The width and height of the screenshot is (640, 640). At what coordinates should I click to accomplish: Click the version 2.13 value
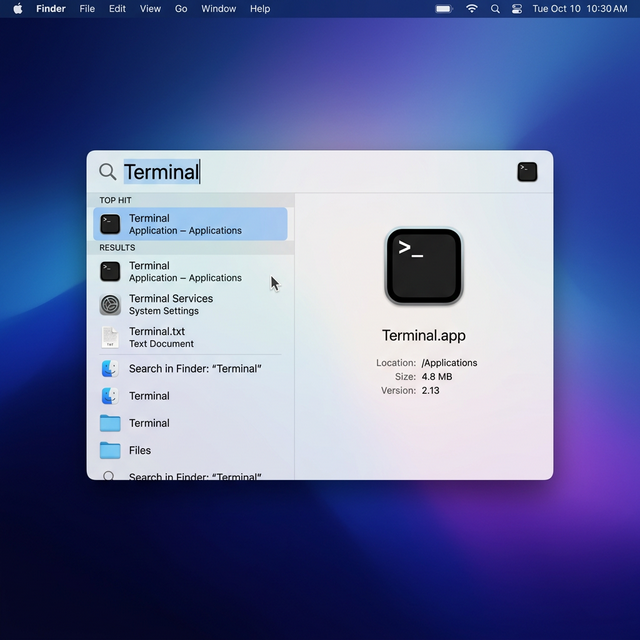430,391
